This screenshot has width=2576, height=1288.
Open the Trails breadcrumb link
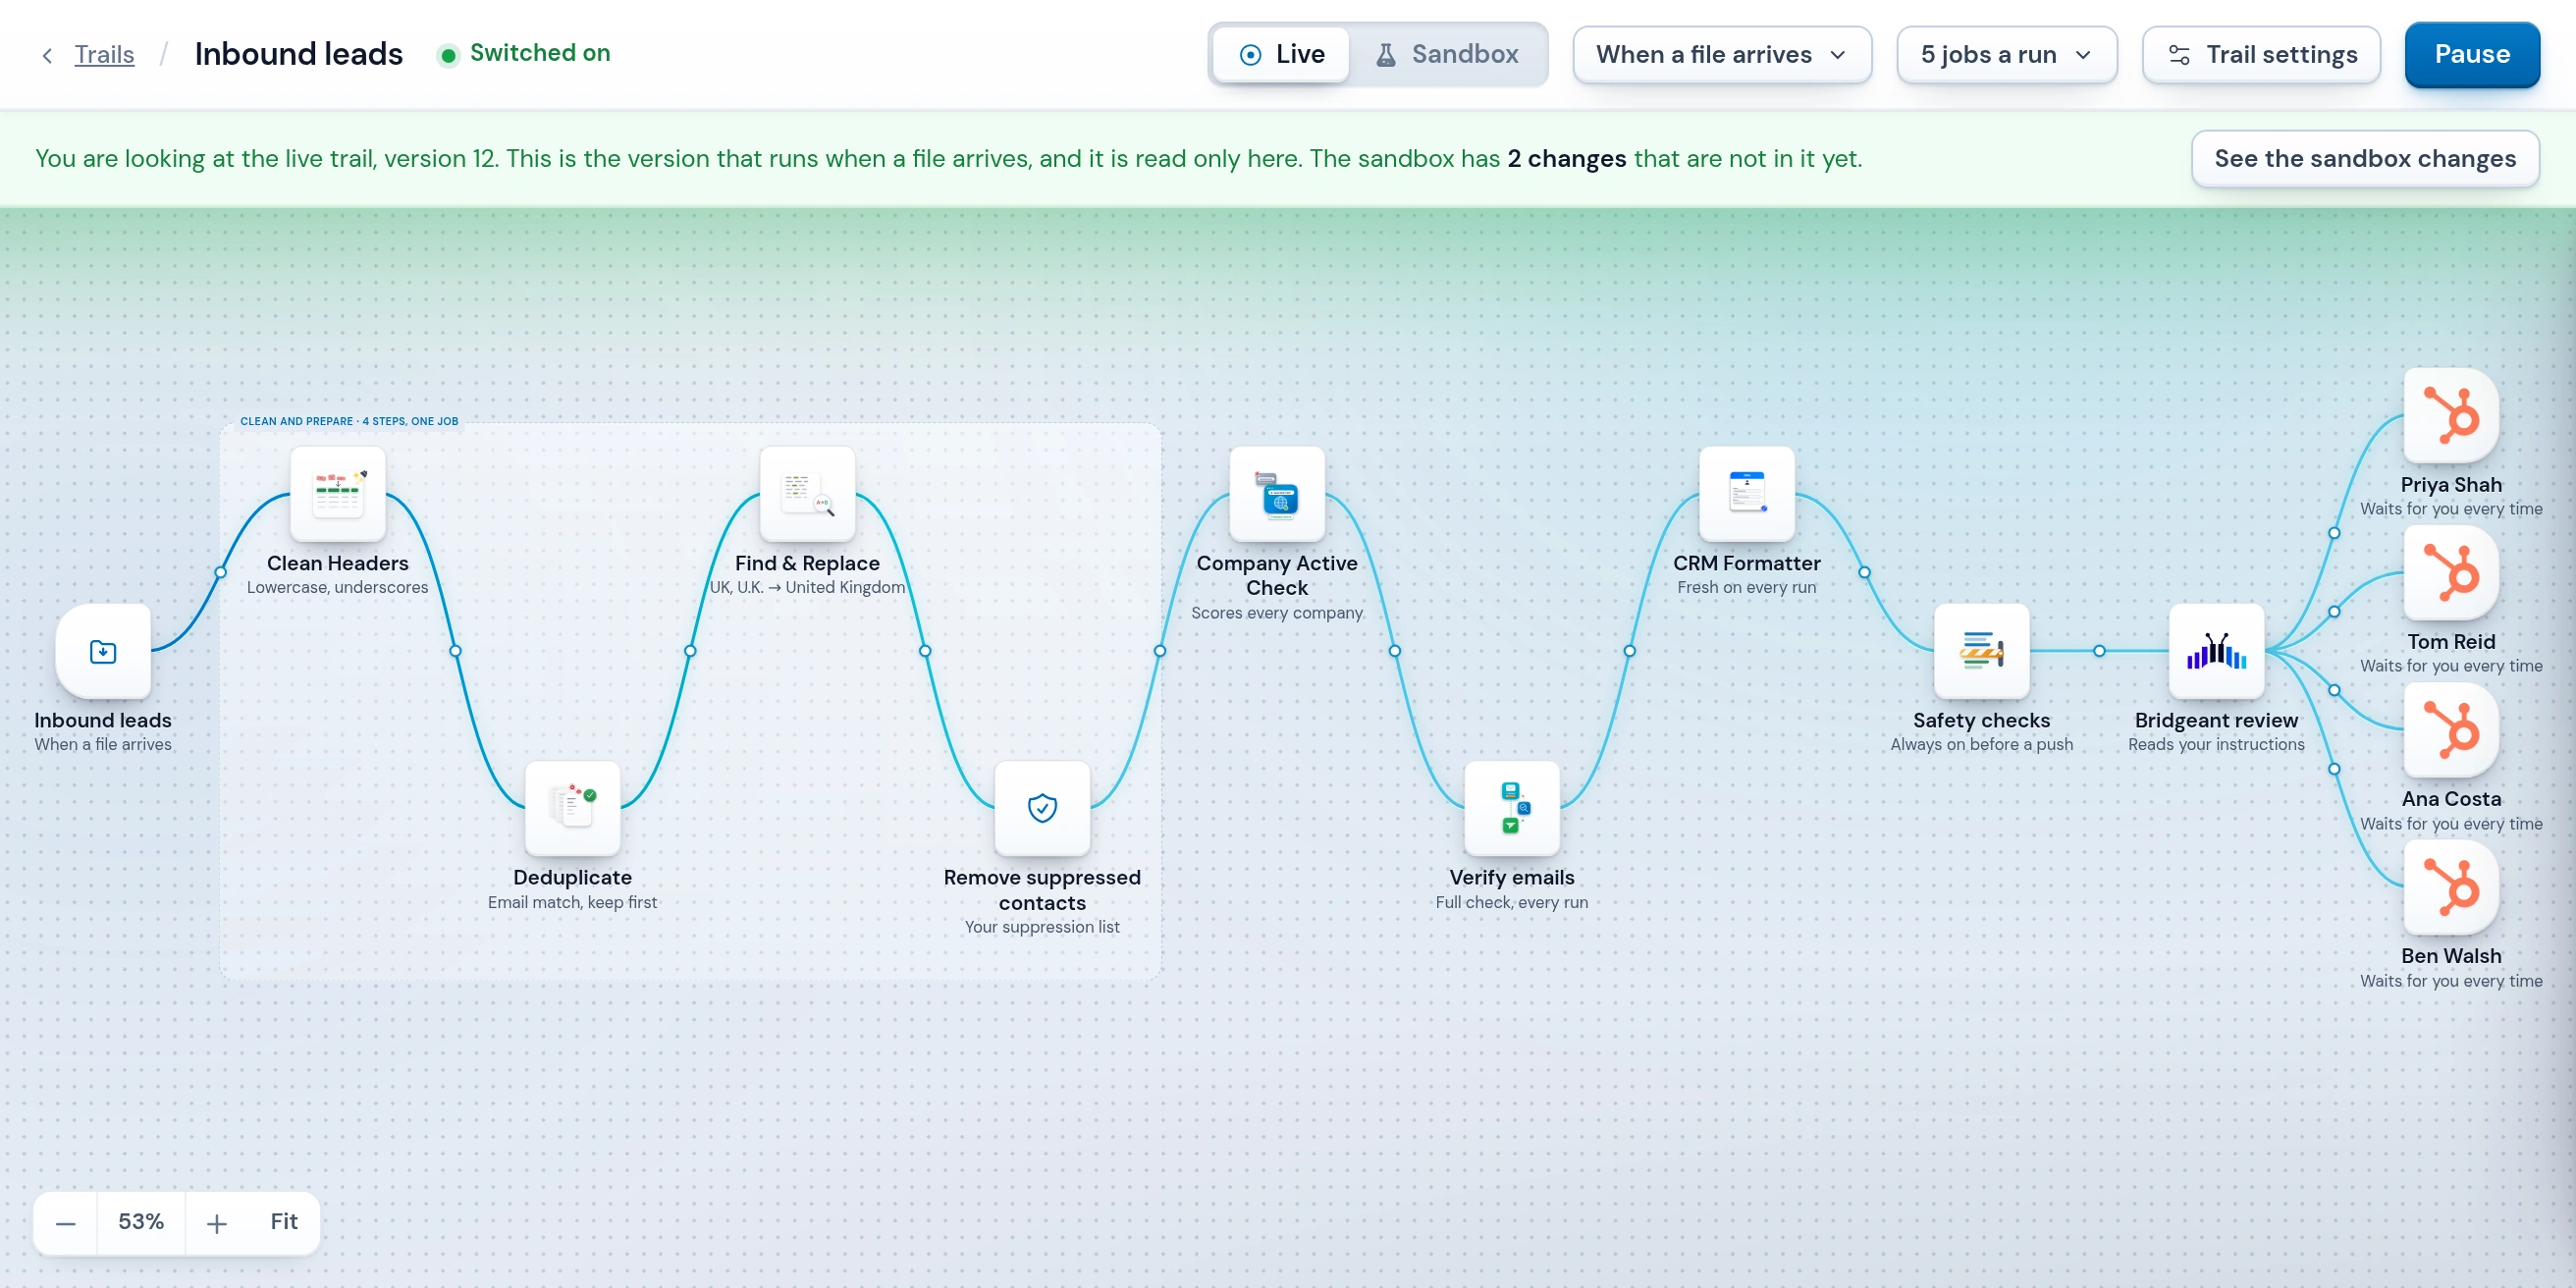(104, 54)
